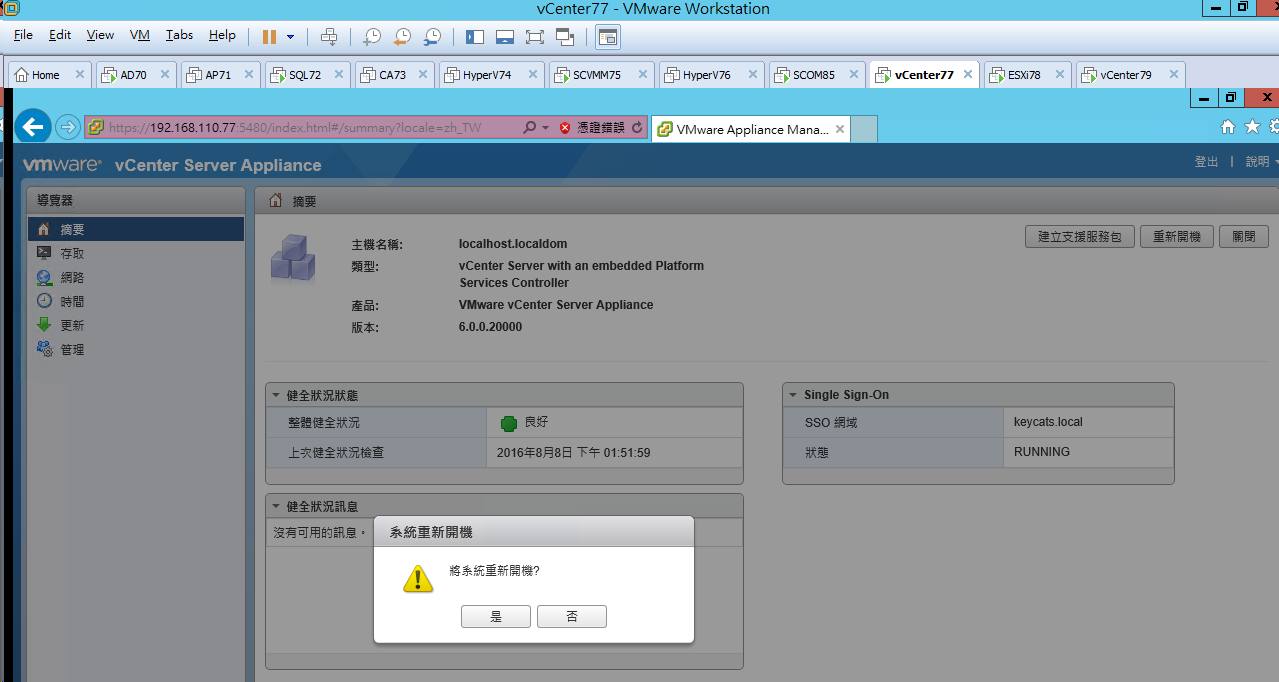Image resolution: width=1279 pixels, height=682 pixels.
Task: Switch to the HyperV76 tab
Action: 713,75
